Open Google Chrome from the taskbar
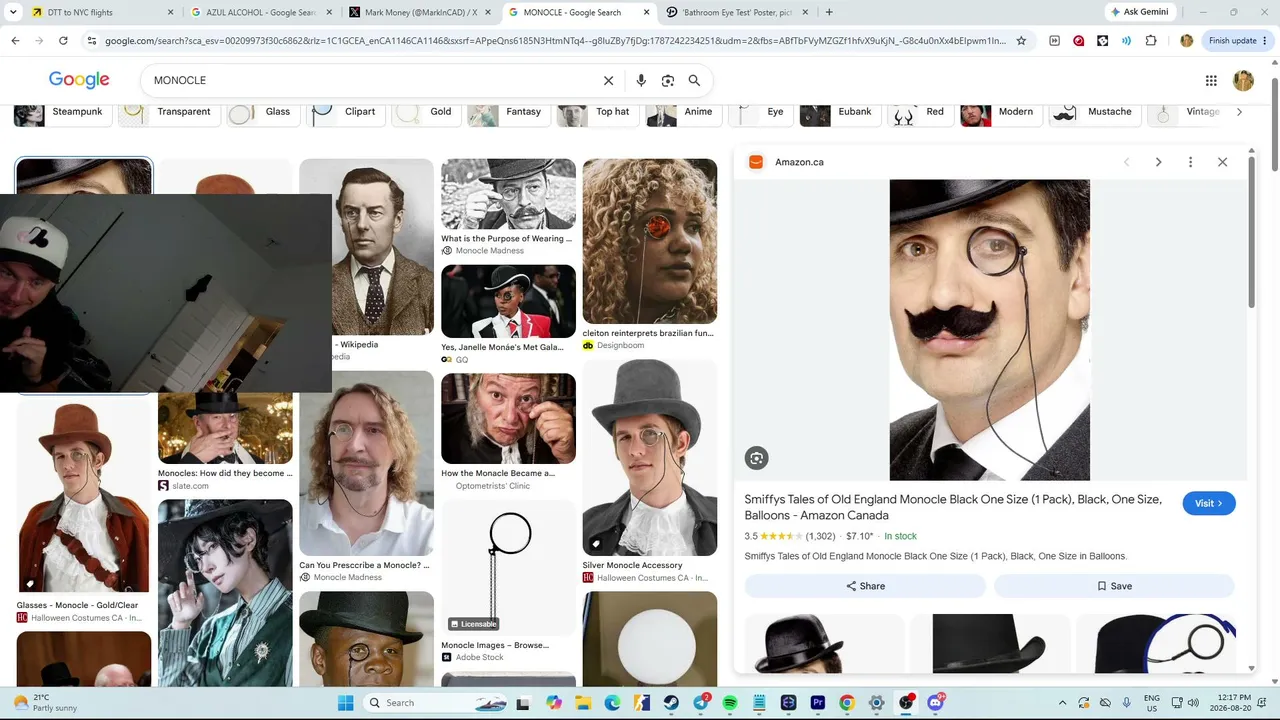 pos(847,703)
